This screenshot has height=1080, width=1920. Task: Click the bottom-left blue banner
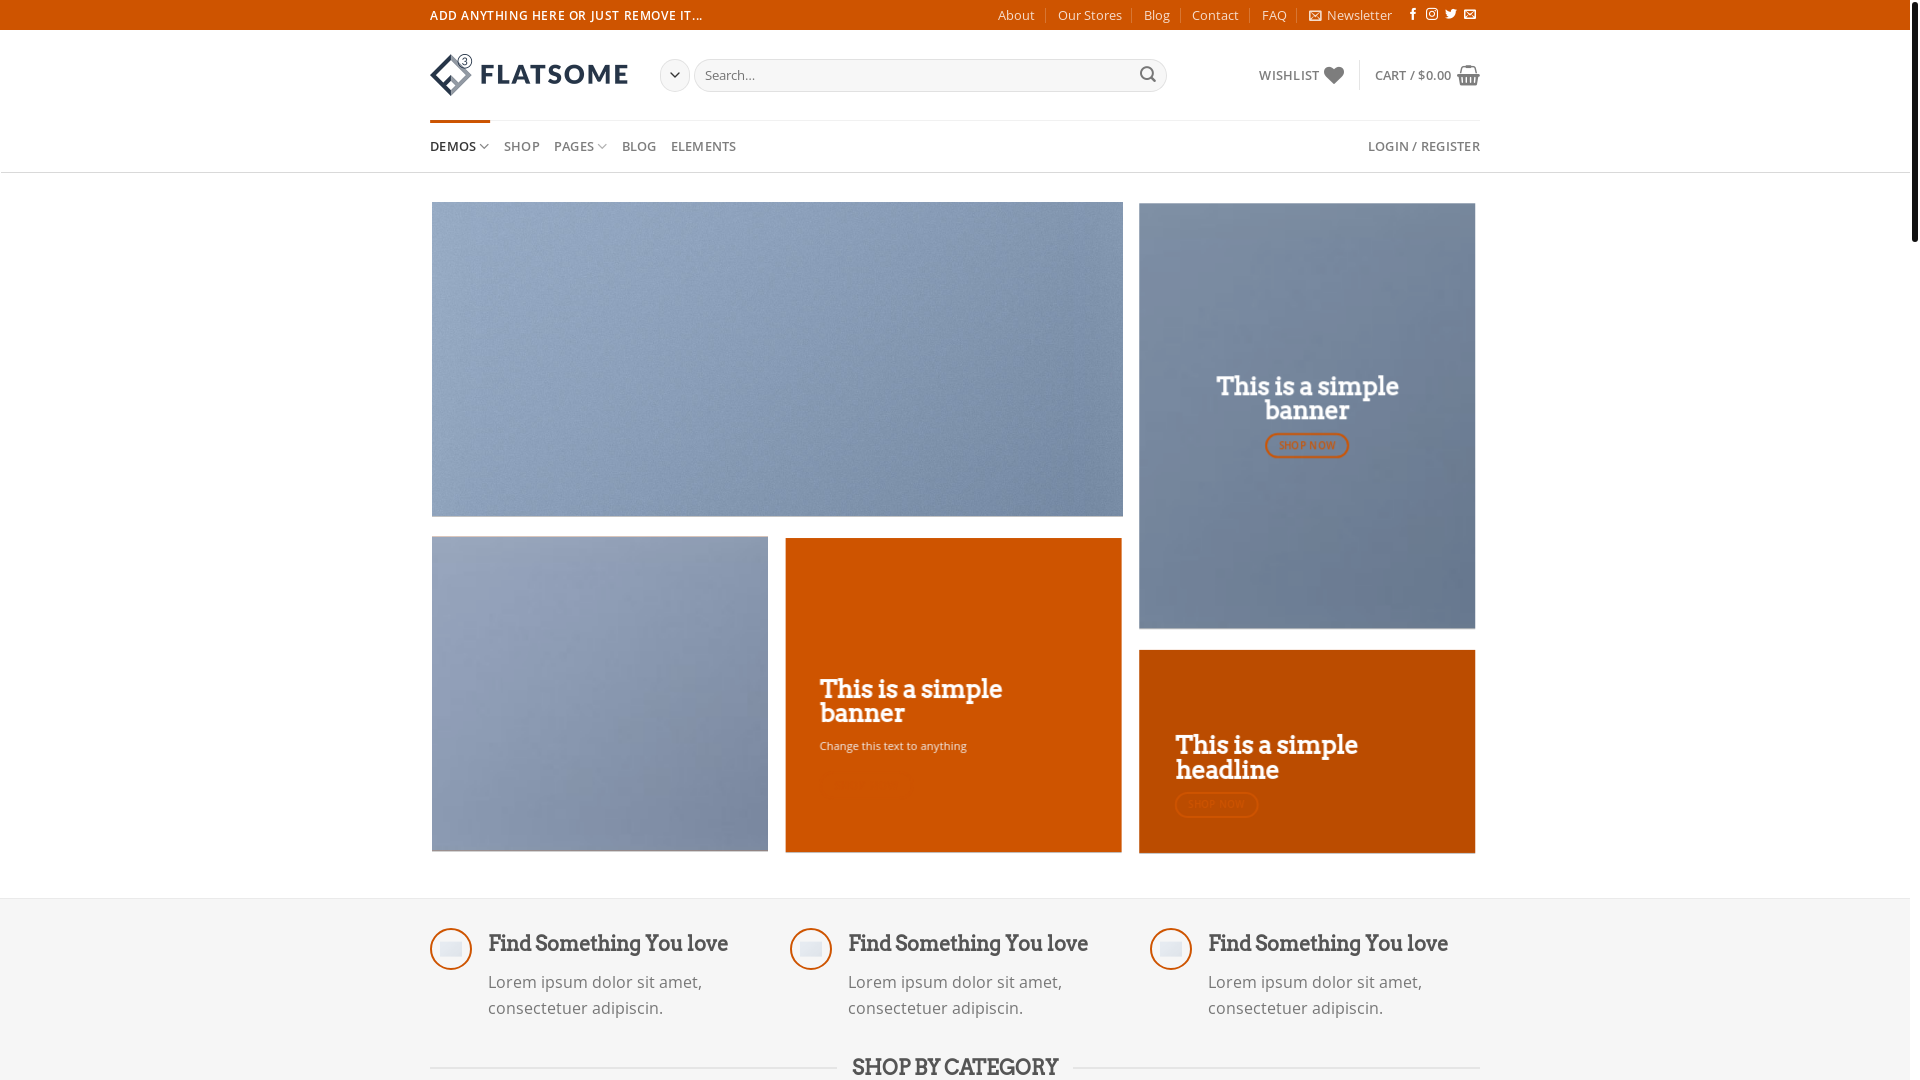(600, 694)
